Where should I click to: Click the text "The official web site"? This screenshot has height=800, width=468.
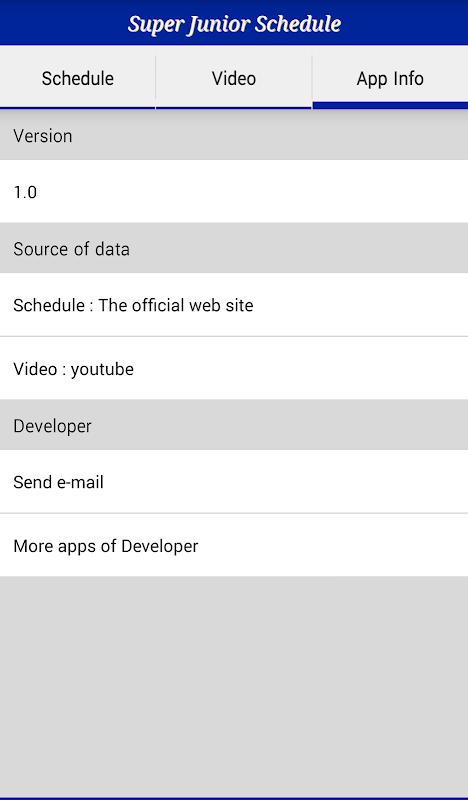coord(176,305)
